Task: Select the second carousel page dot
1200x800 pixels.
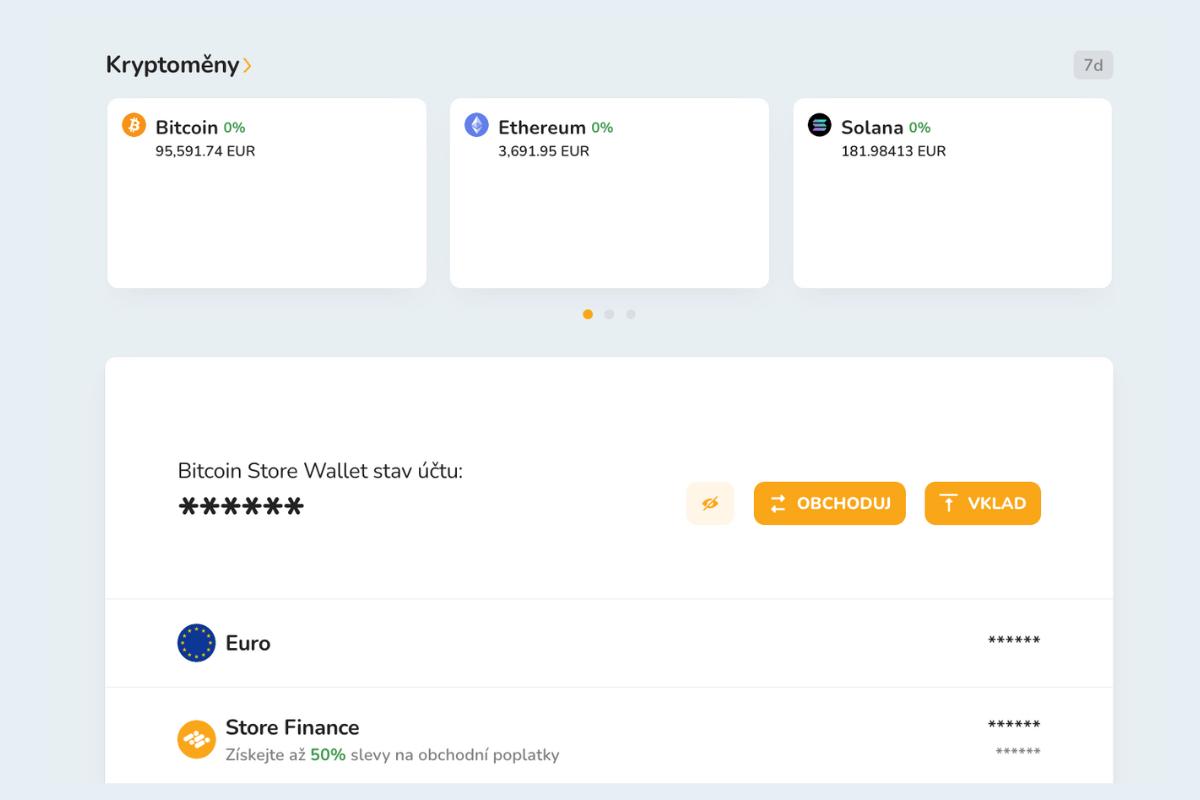Action: 609,314
